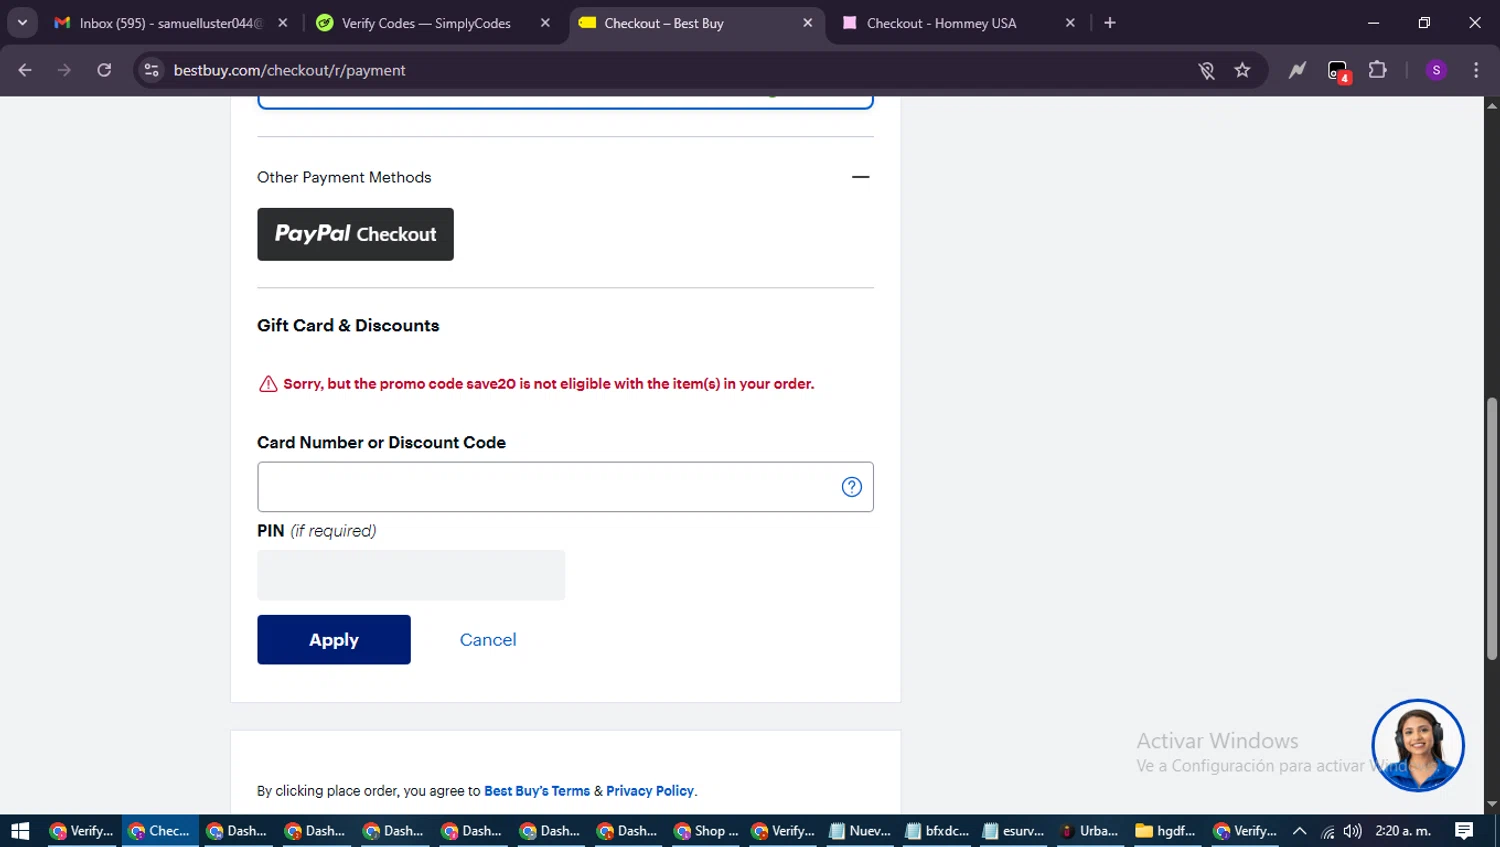This screenshot has height=847, width=1500.
Task: Open the volume speaker tray icon
Action: coord(1353,831)
